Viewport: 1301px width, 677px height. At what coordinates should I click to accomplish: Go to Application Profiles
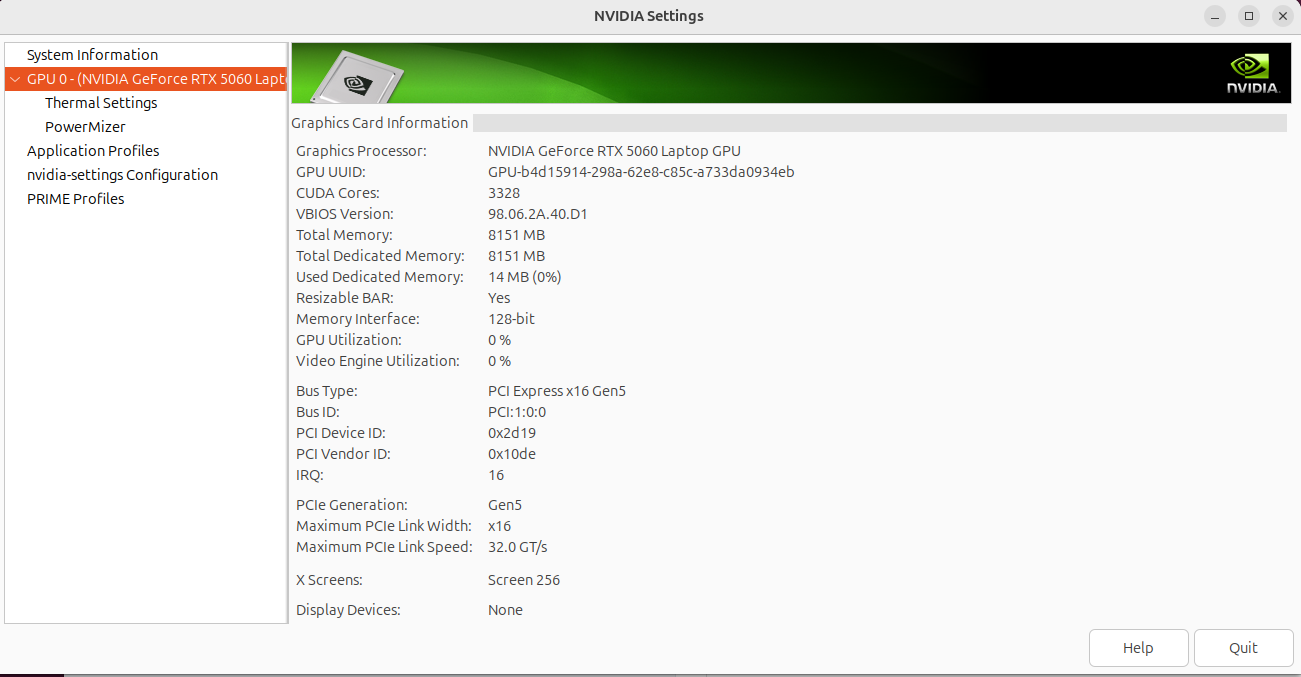pyautogui.click(x=93, y=151)
